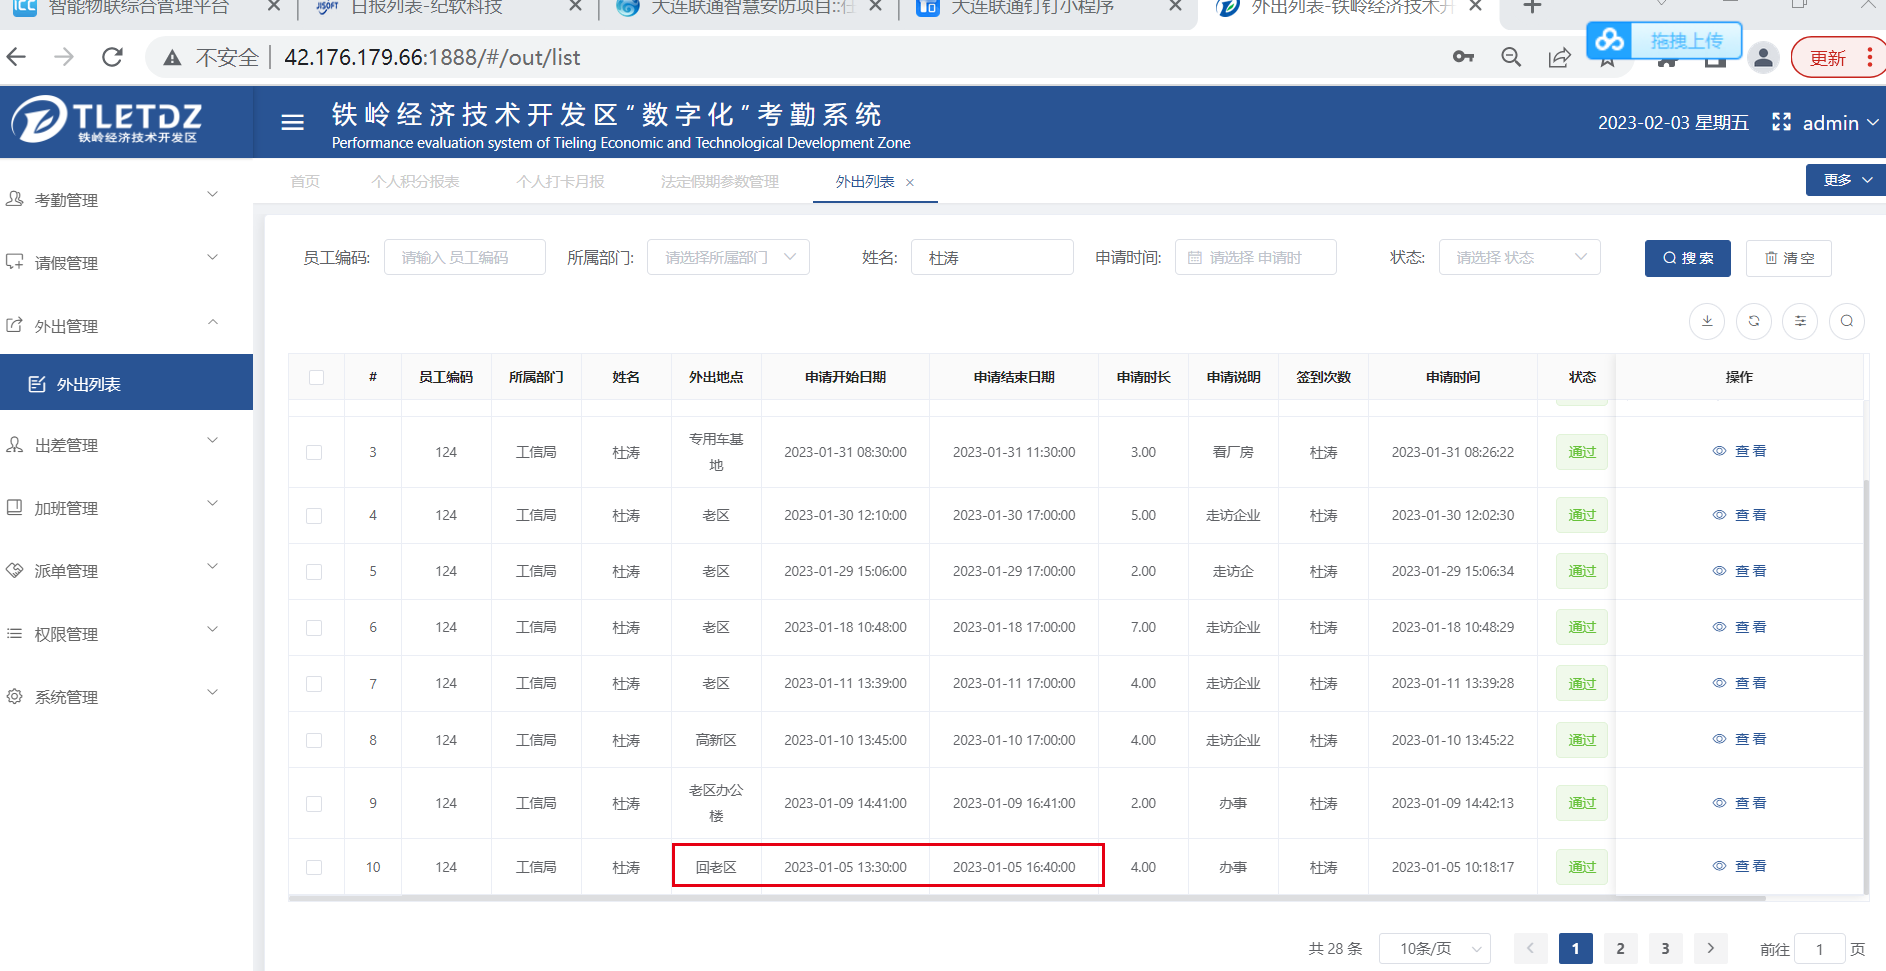Click the view eye icon in the 2023-01-11 row

1719,683
